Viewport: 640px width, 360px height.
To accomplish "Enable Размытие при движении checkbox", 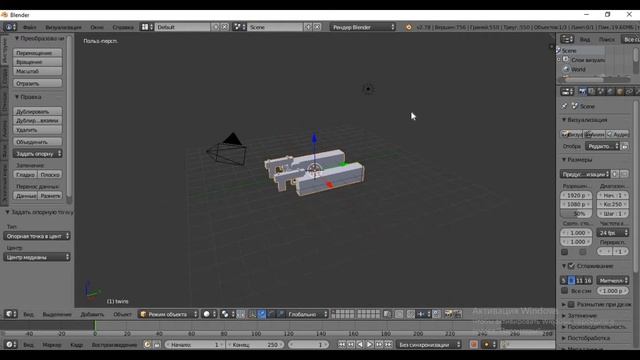I will click(571, 304).
